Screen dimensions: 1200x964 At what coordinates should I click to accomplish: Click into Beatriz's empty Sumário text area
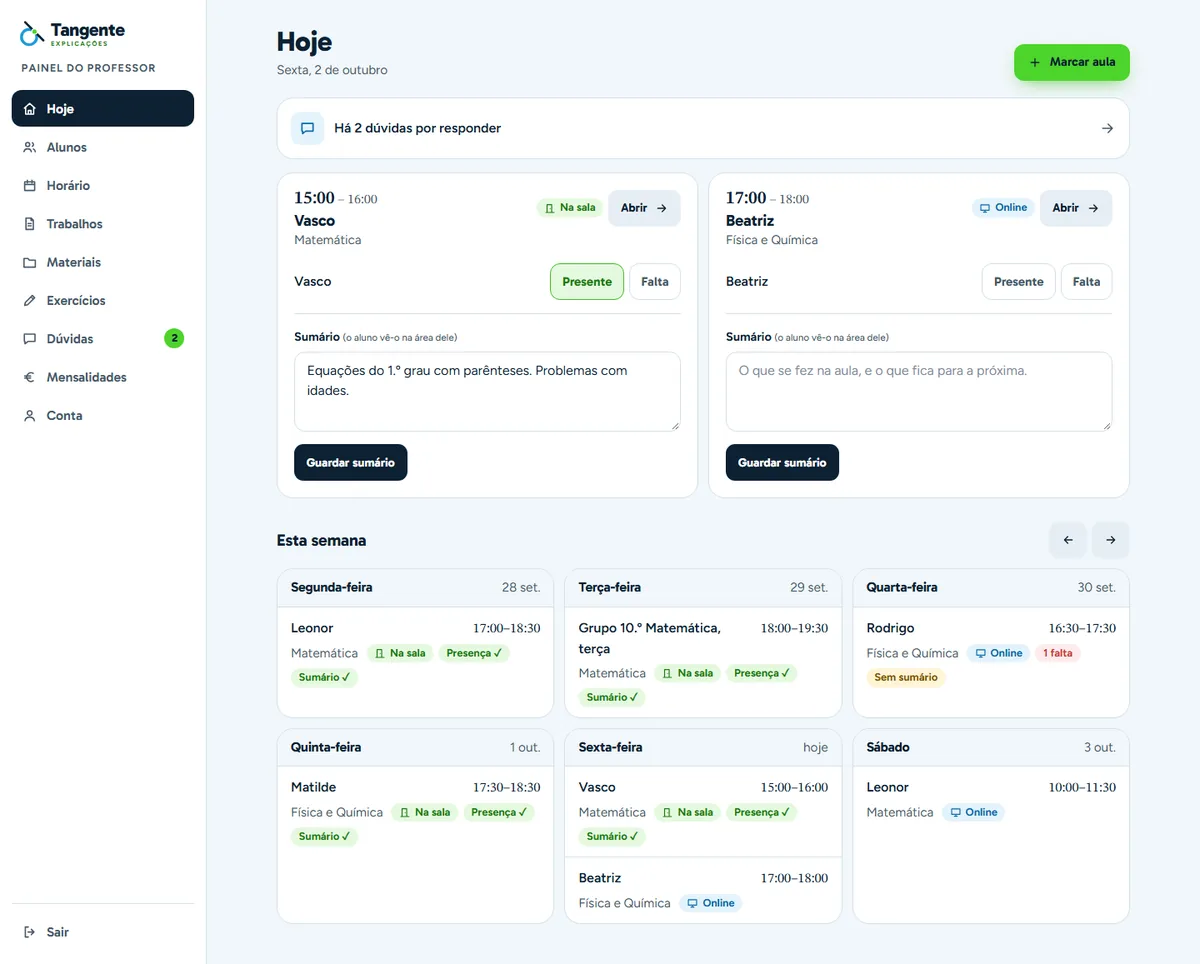pos(919,392)
